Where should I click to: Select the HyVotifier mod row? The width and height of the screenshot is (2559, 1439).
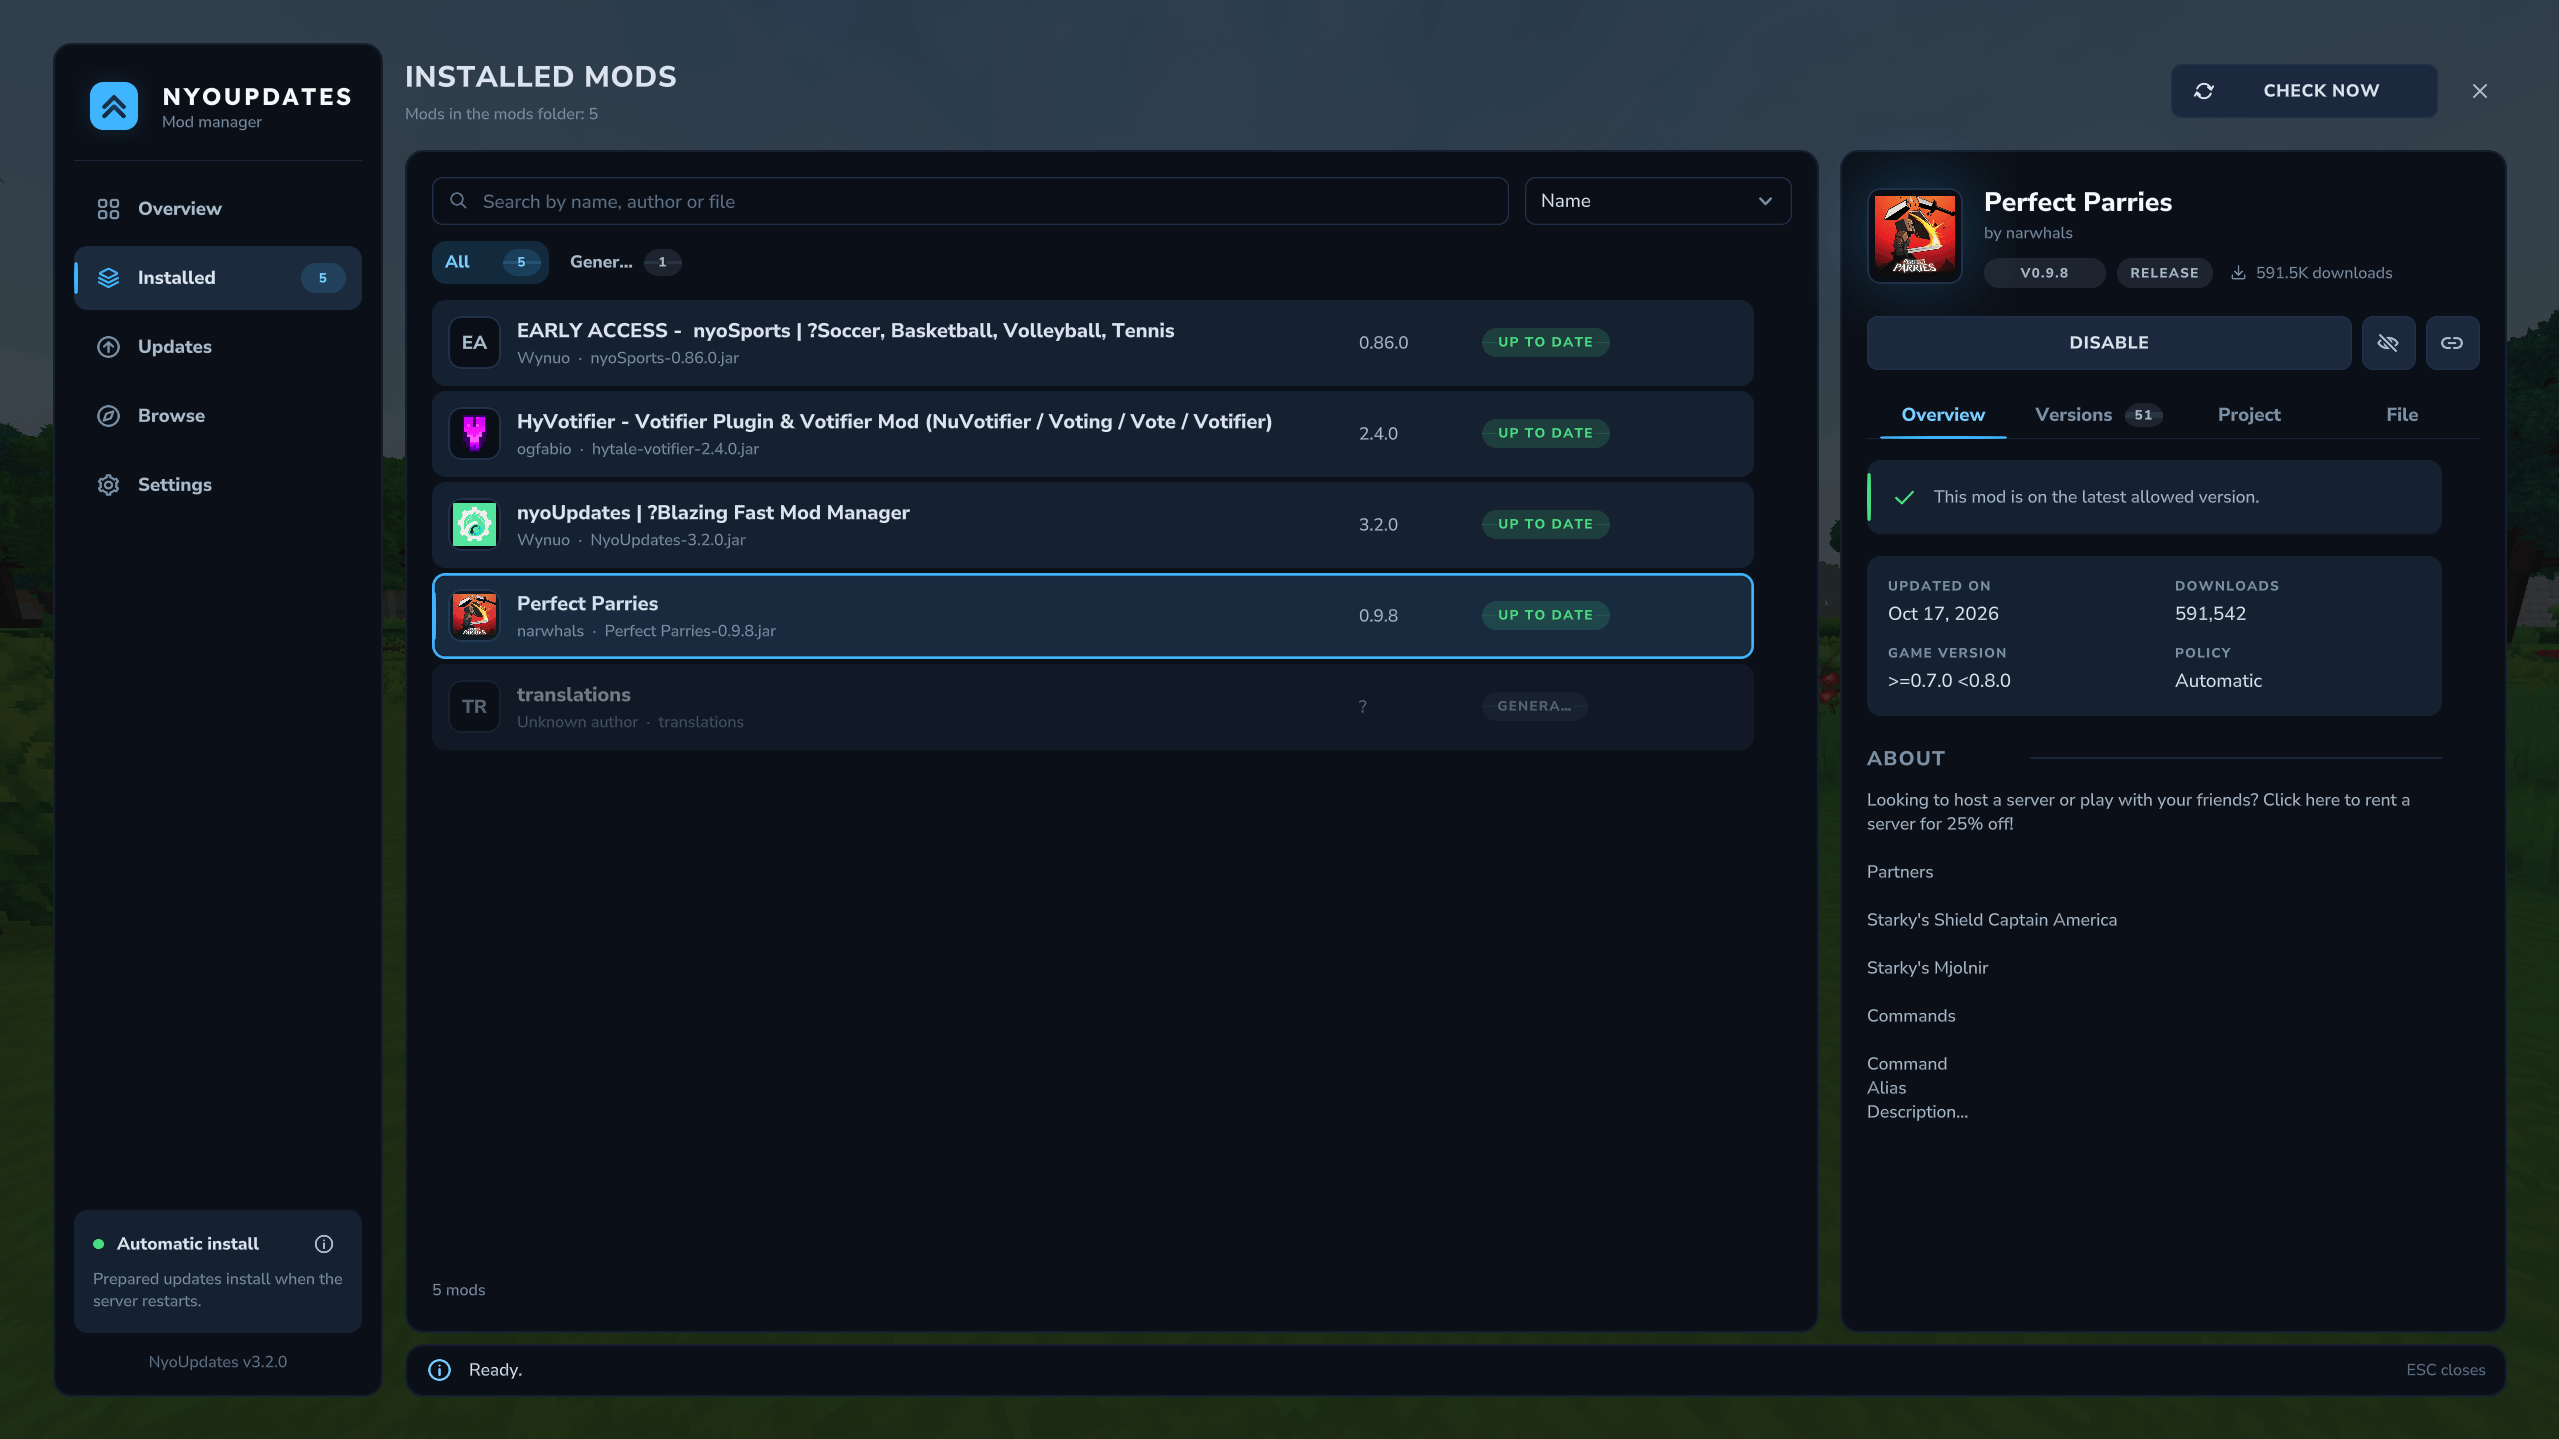1092,434
